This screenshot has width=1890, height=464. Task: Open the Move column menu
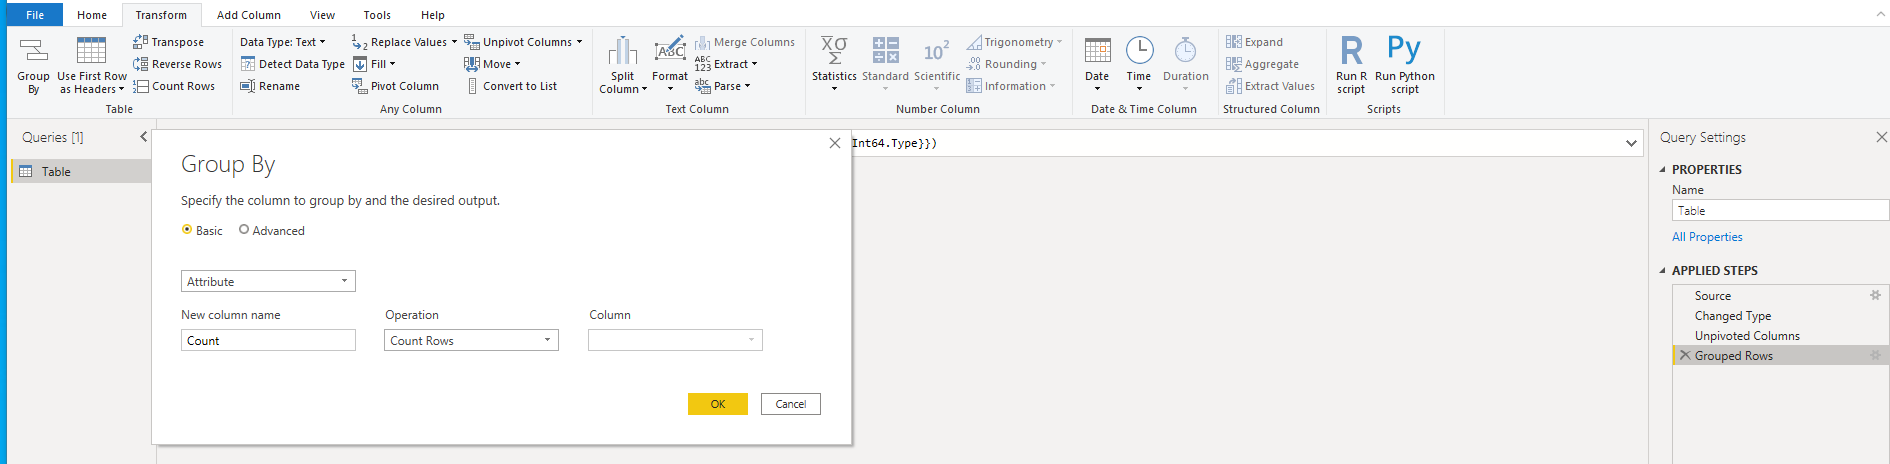(492, 64)
